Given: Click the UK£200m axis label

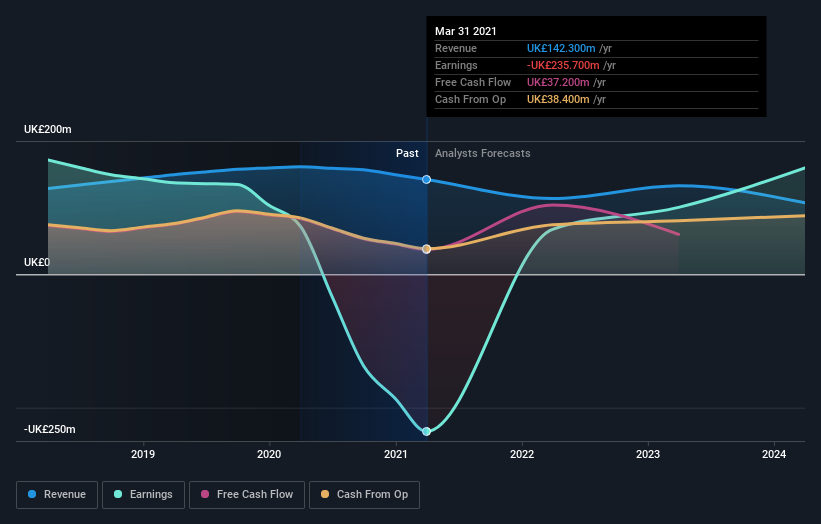Looking at the screenshot, I should (x=48, y=129).
